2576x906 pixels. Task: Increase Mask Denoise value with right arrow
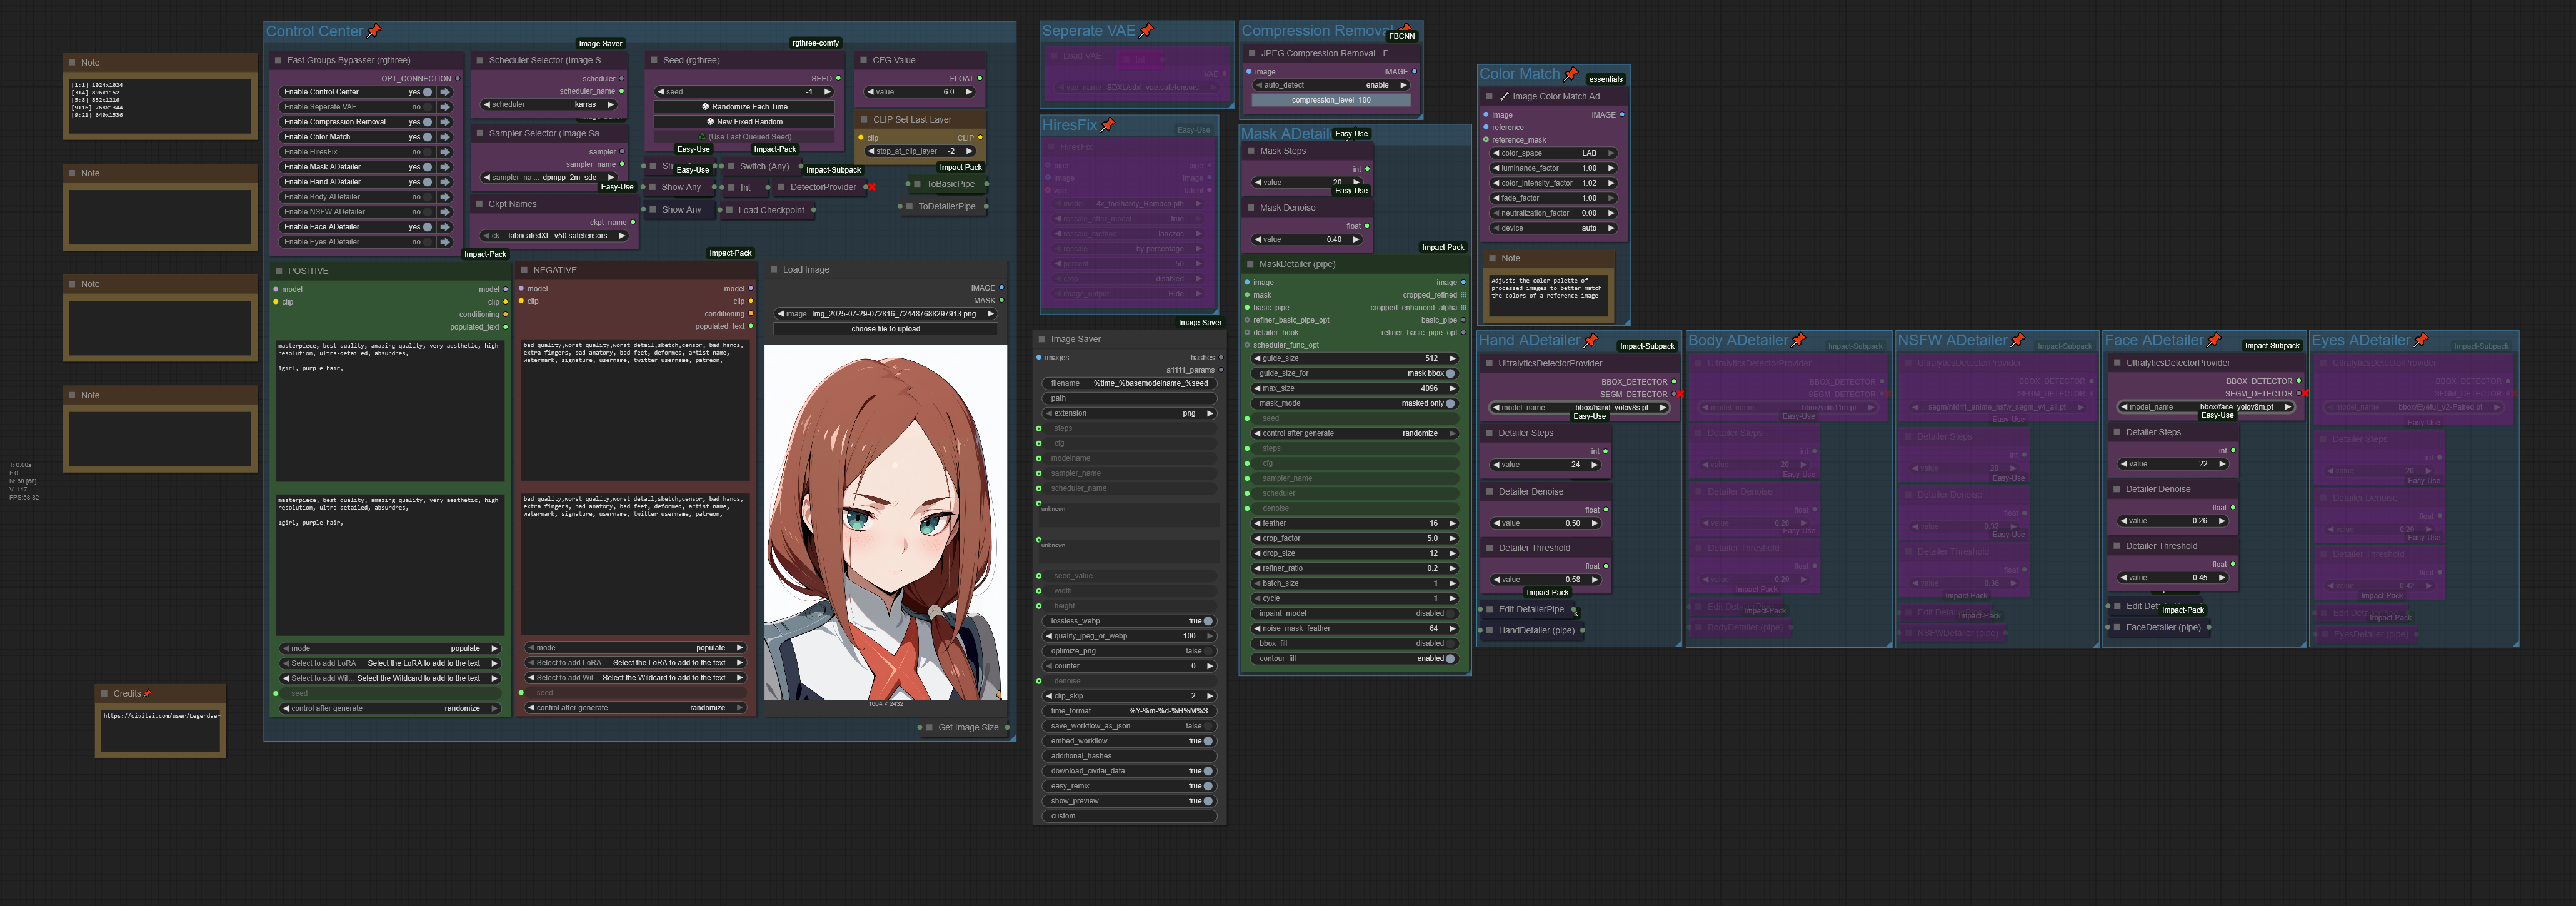[x=1356, y=240]
